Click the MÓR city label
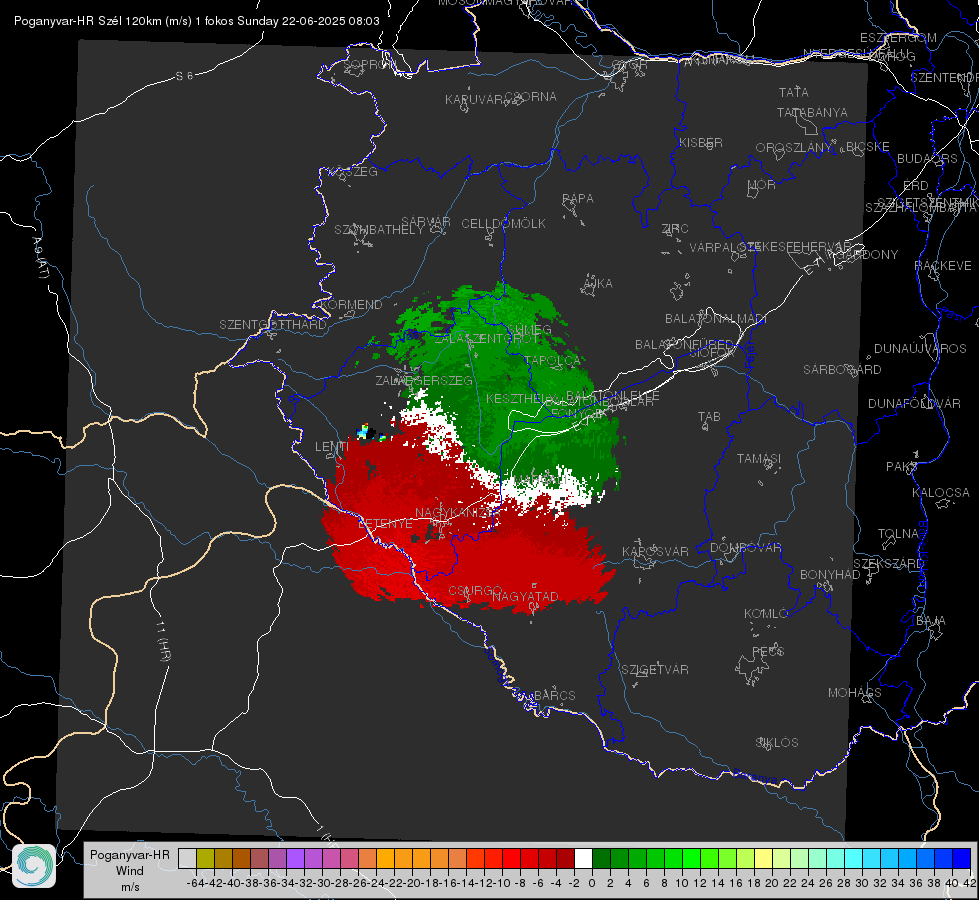This screenshot has width=979, height=900. click(762, 185)
